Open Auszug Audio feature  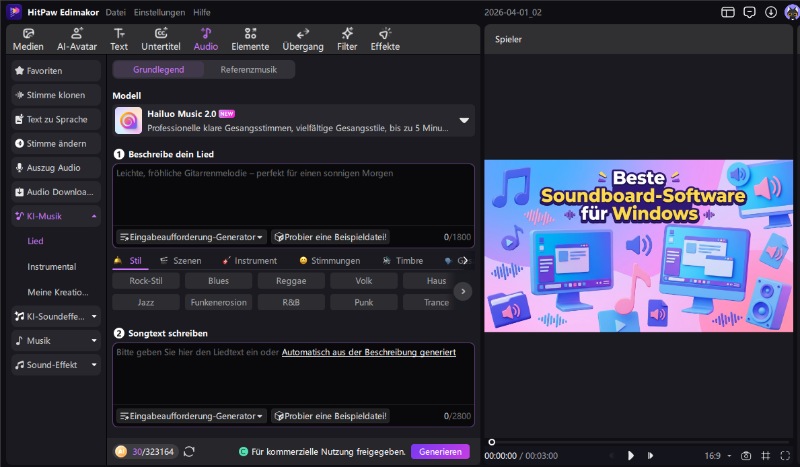[56, 168]
